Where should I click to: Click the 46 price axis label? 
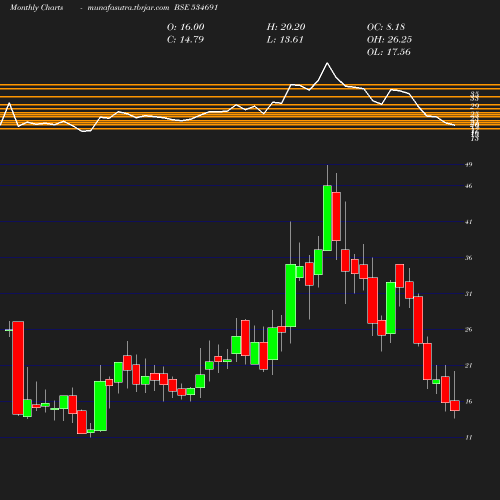click(x=469, y=186)
